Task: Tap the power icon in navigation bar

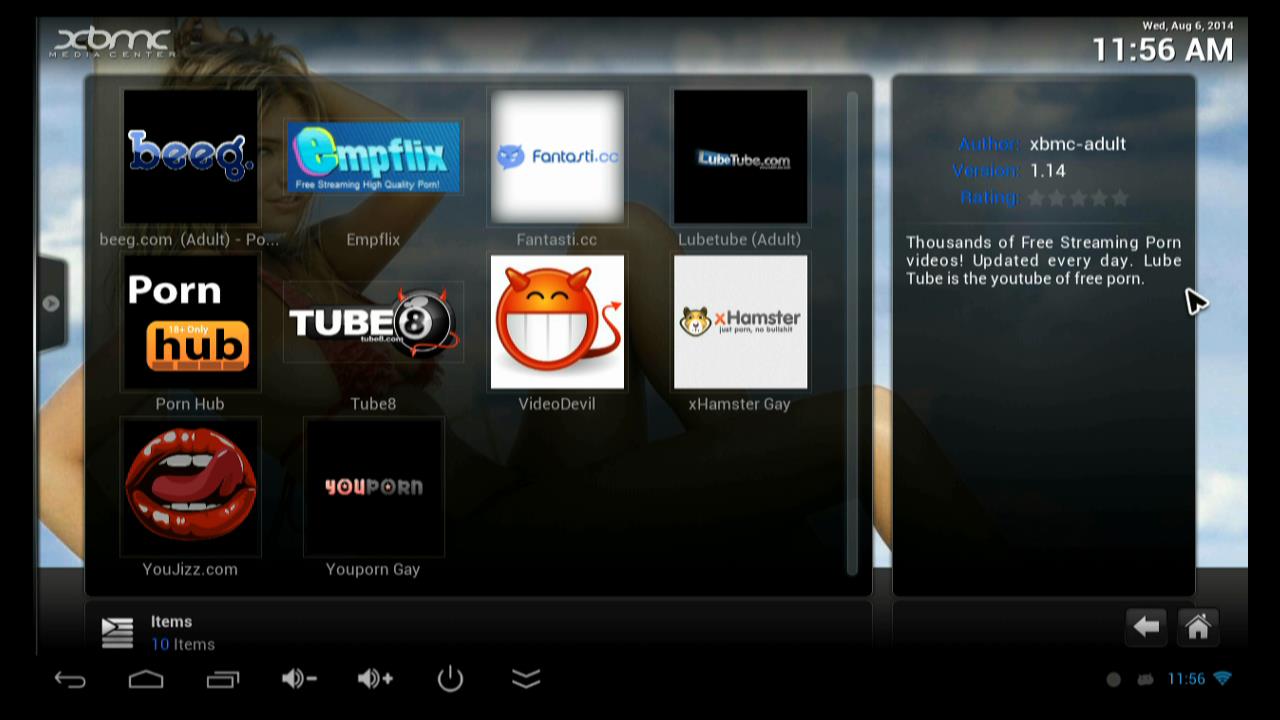Action: tap(450, 679)
